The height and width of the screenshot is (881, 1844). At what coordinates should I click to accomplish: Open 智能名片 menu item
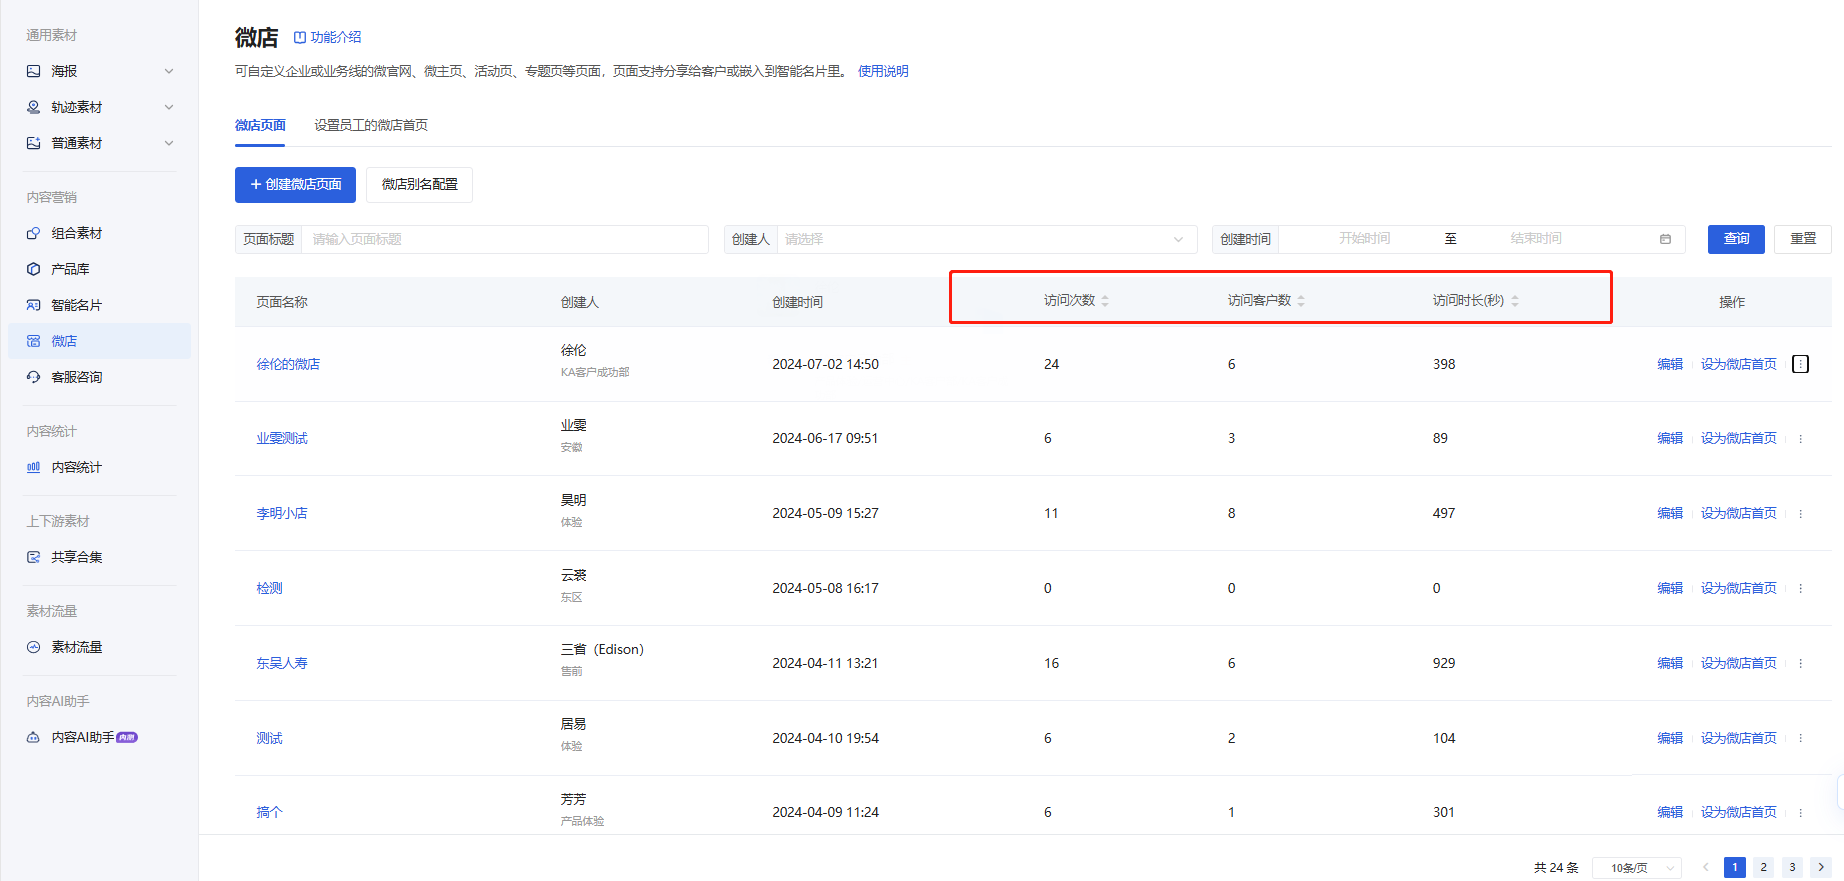[99, 305]
